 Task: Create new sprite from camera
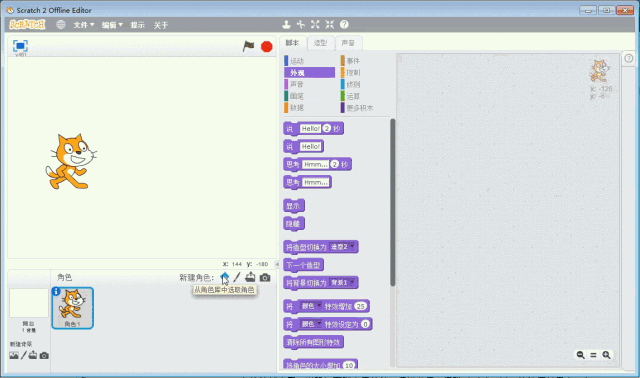(x=265, y=278)
